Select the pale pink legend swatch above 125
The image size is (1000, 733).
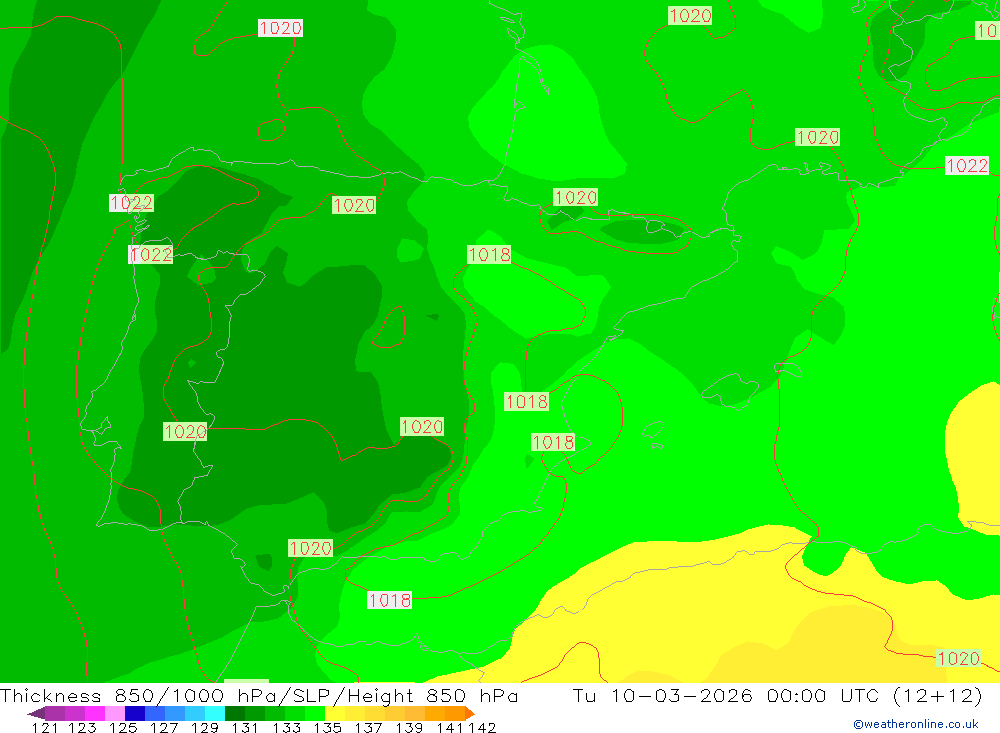point(114,713)
